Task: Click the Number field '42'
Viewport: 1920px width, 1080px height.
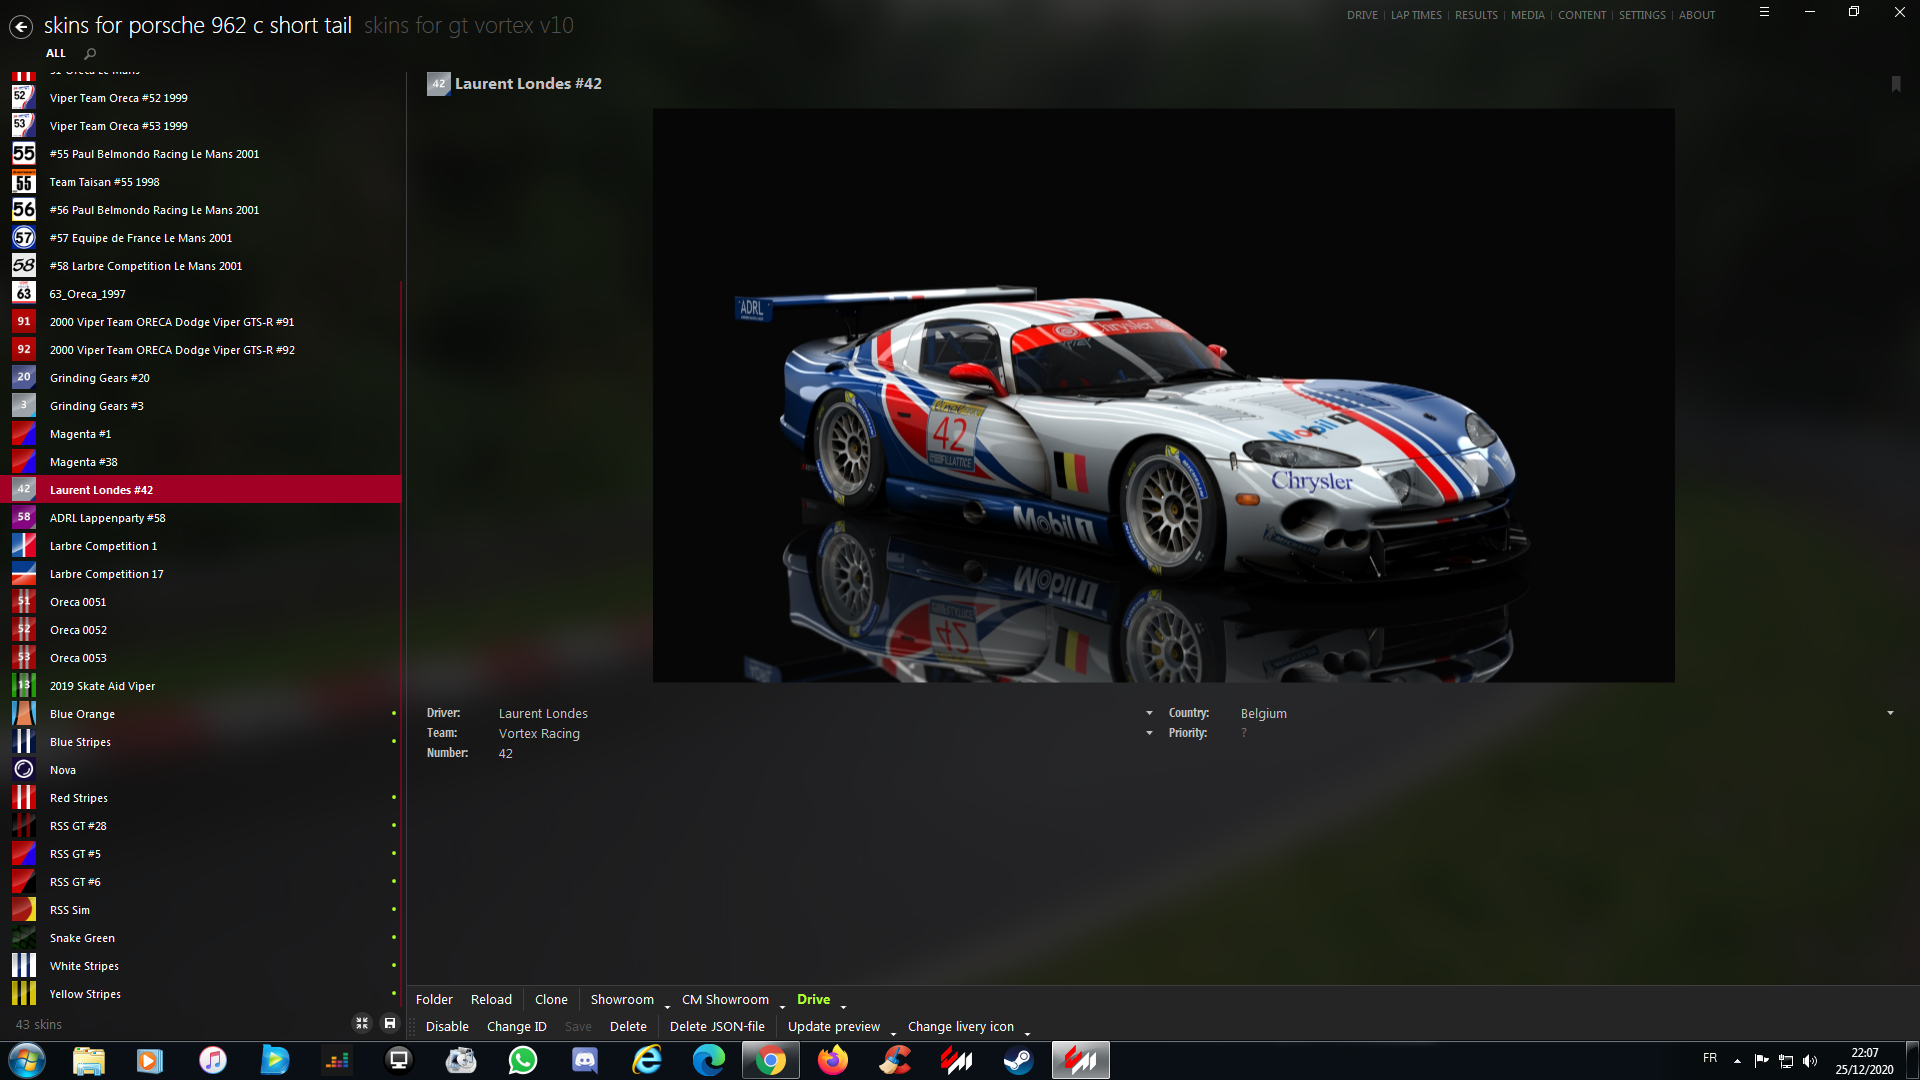Action: (x=506, y=753)
